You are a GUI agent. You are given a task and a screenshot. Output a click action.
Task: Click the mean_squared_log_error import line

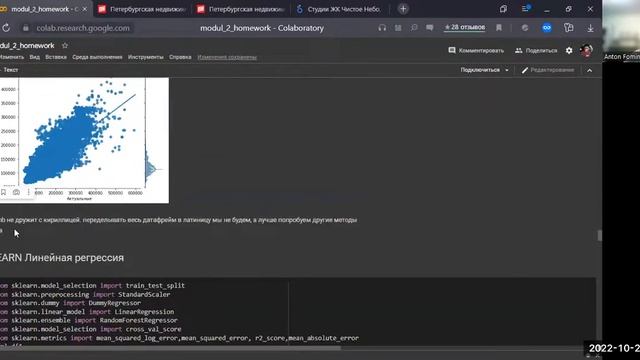coord(180,338)
